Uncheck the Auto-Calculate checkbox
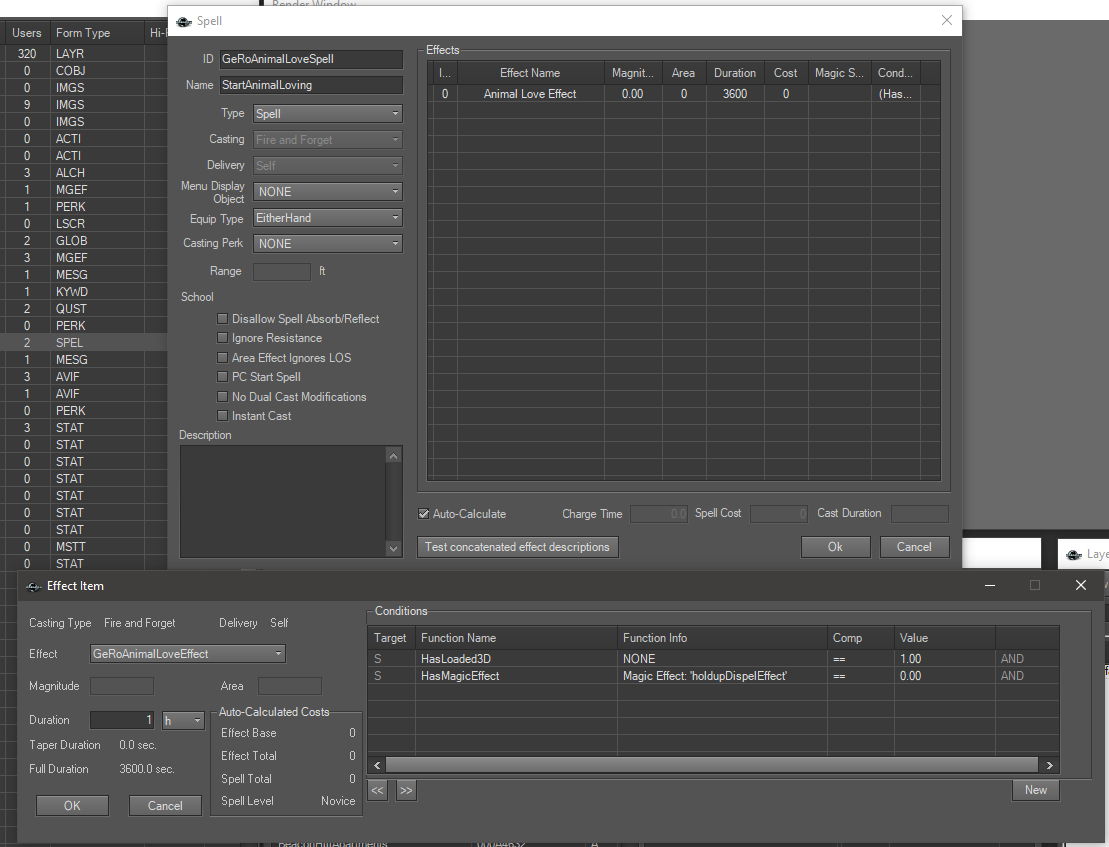This screenshot has width=1109, height=847. point(424,514)
